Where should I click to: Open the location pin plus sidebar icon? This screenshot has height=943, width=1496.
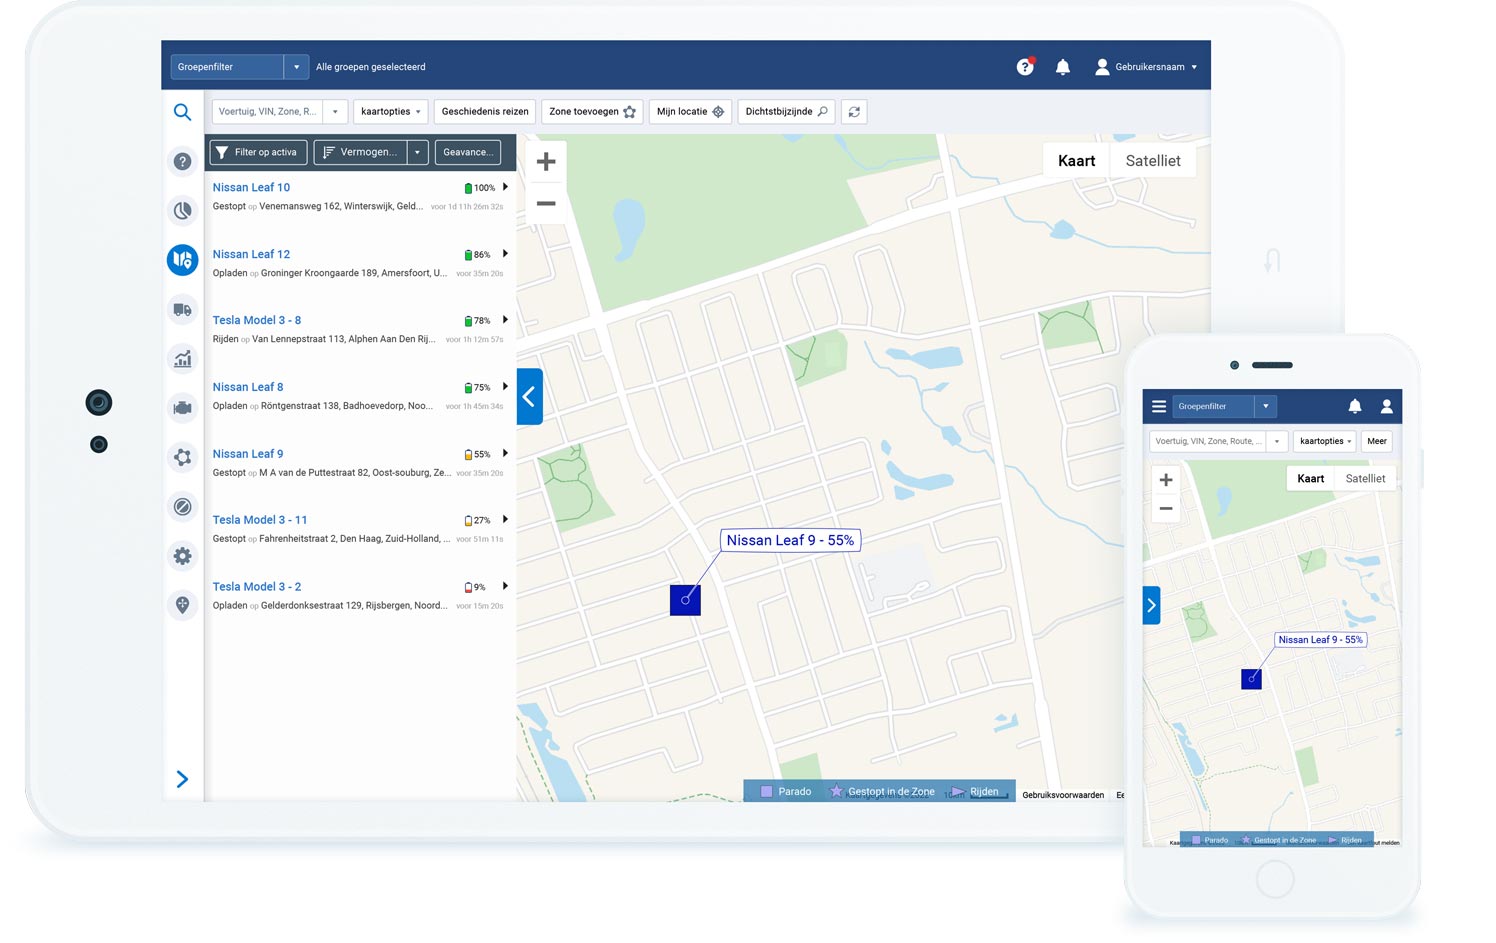click(182, 605)
